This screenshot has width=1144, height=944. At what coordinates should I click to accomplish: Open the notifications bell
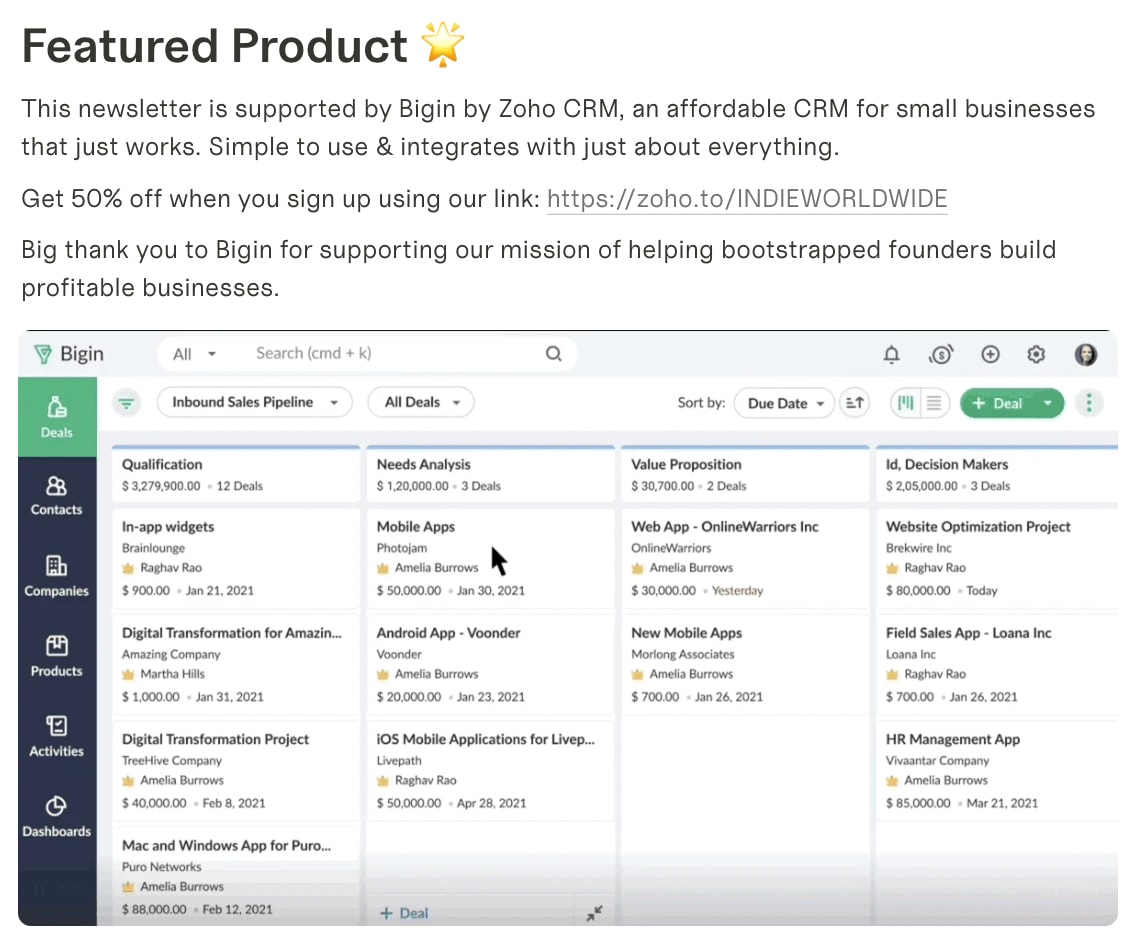point(892,355)
